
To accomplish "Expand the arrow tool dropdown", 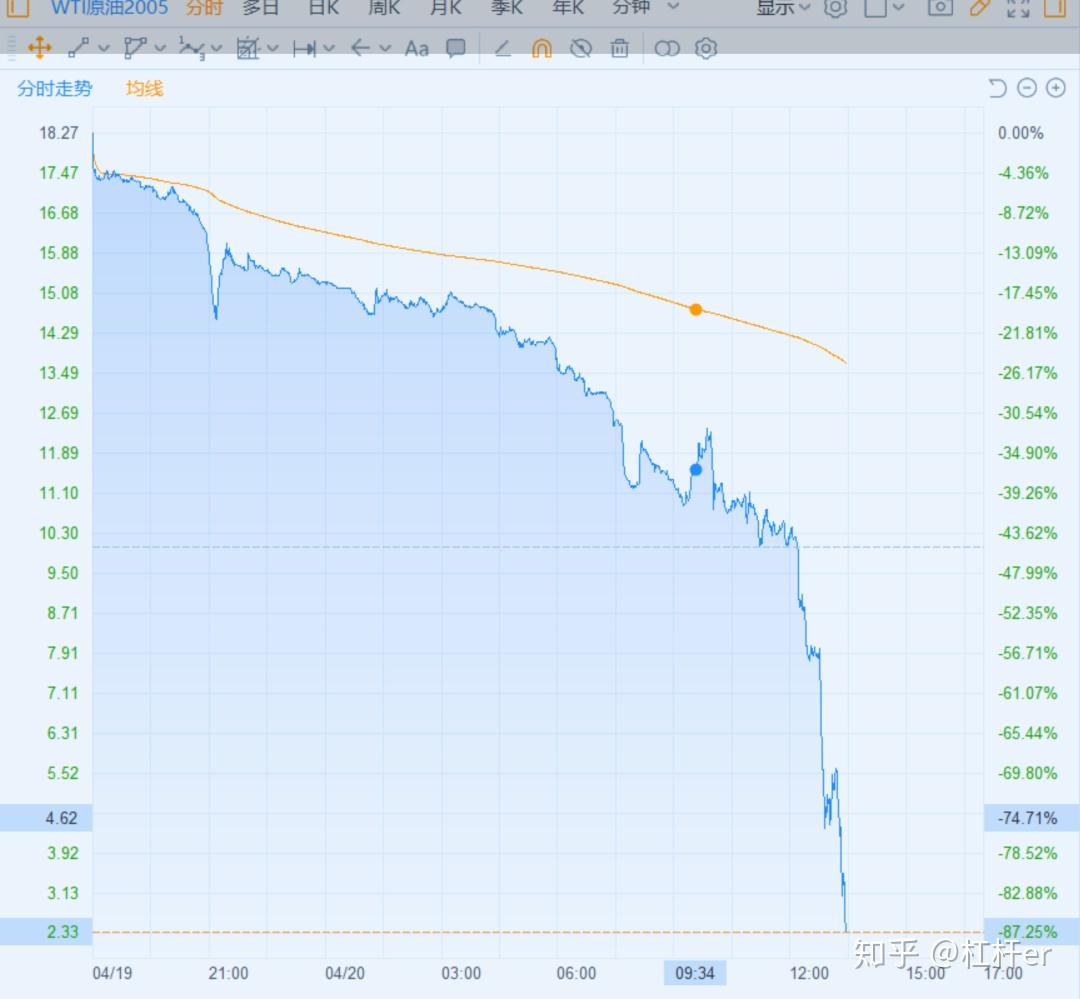I will click(385, 48).
